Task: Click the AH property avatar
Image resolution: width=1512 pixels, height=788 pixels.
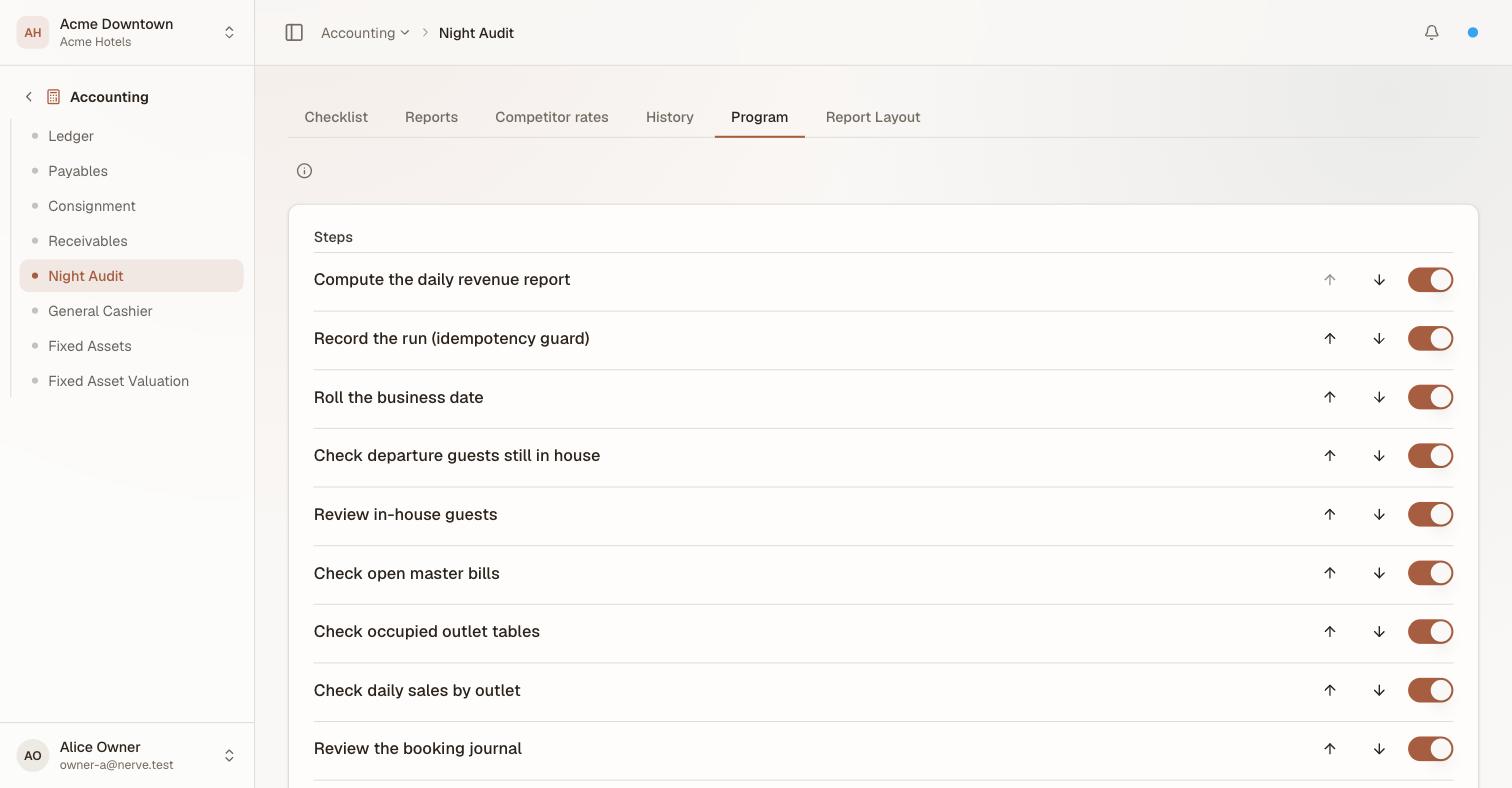Action: [x=33, y=33]
